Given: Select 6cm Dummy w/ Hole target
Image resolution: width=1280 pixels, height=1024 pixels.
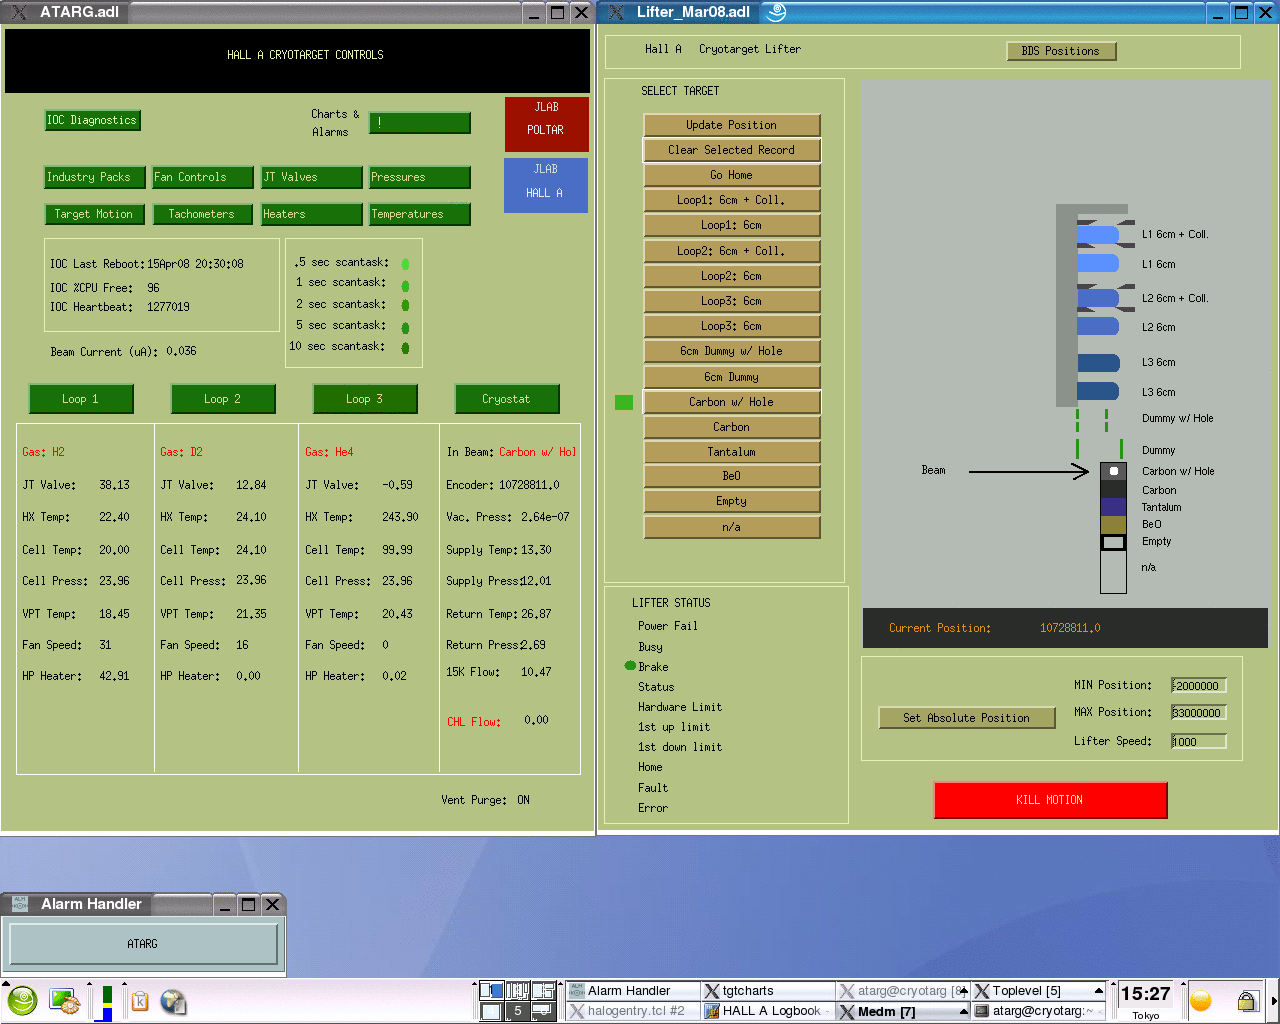Looking at the screenshot, I should coord(732,351).
